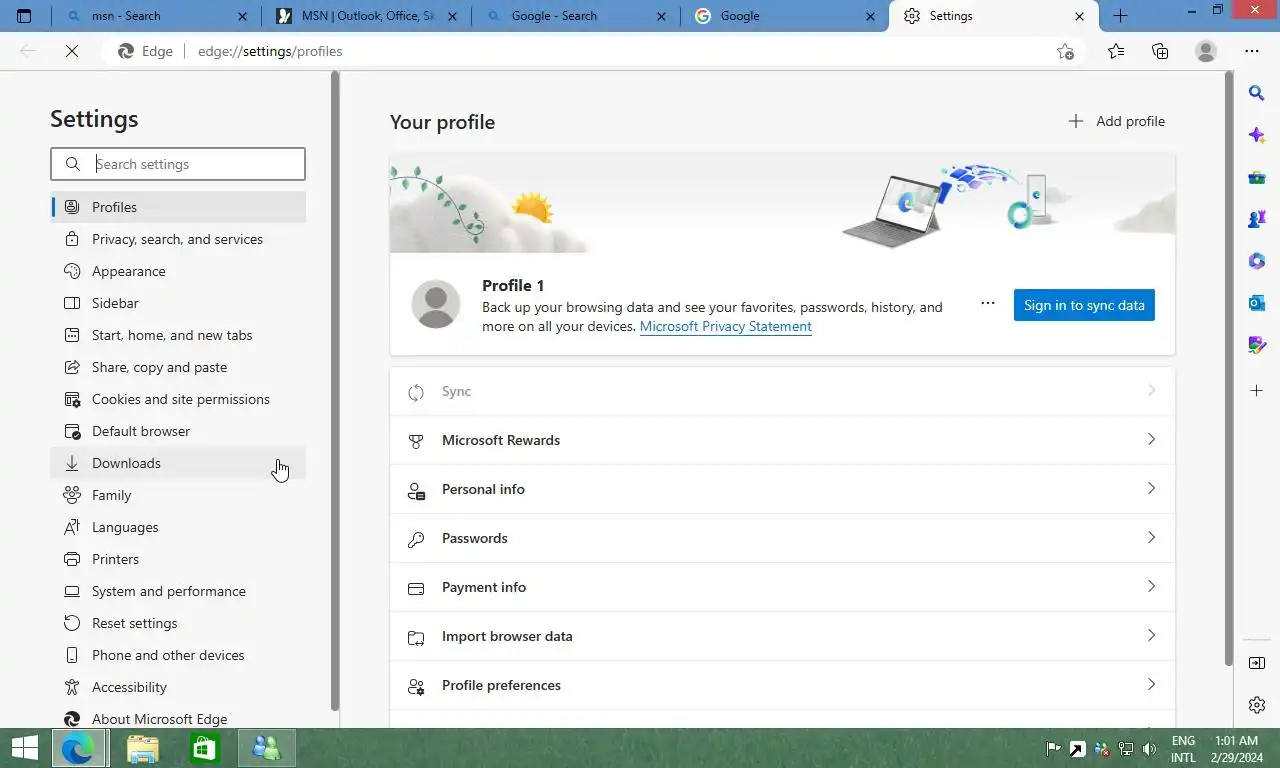Screen dimensions: 1280x768
Task: Open Cookies and site permissions
Action: (178, 399)
